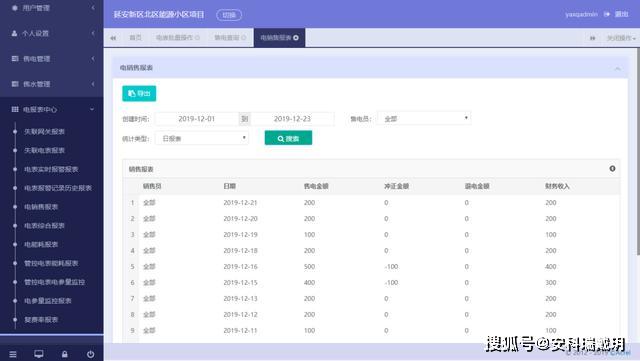The height and width of the screenshot is (361, 640).
Task: Open the 统计类型 dropdown showing 日报表
Action: click(x=202, y=138)
